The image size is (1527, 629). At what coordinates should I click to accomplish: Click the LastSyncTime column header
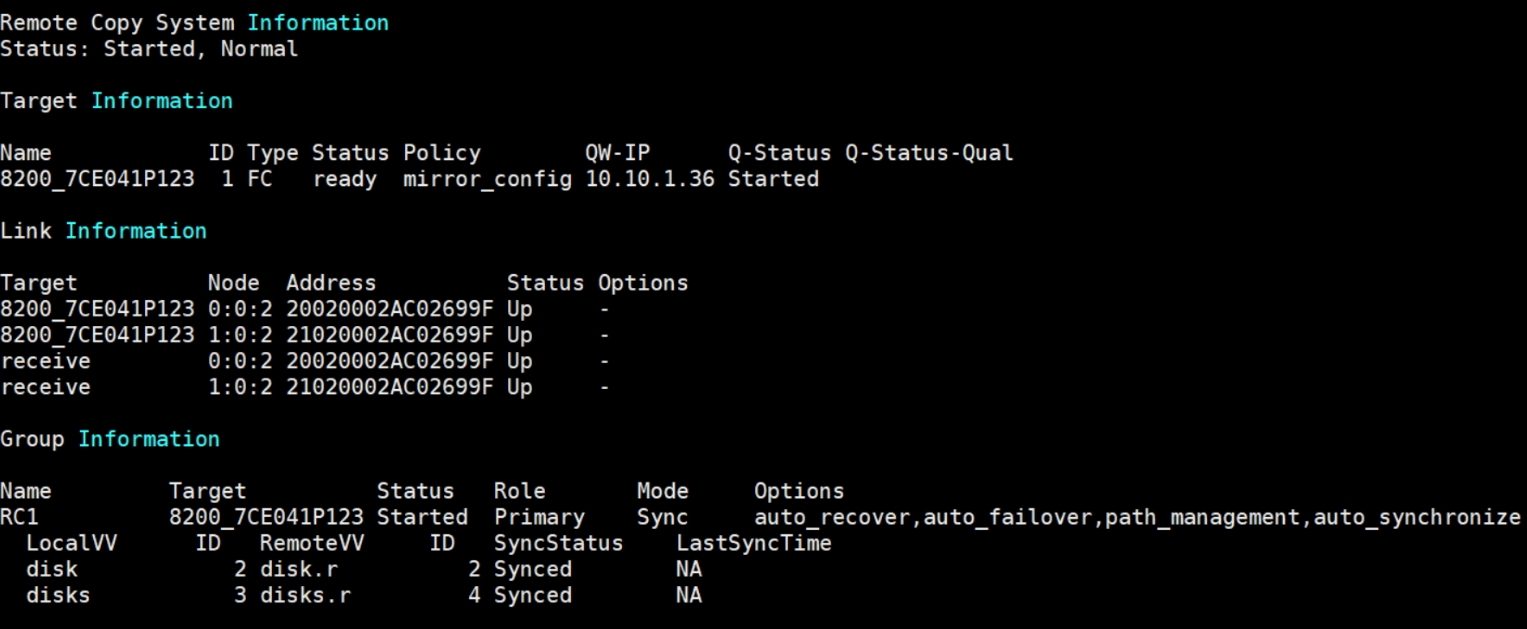753,543
